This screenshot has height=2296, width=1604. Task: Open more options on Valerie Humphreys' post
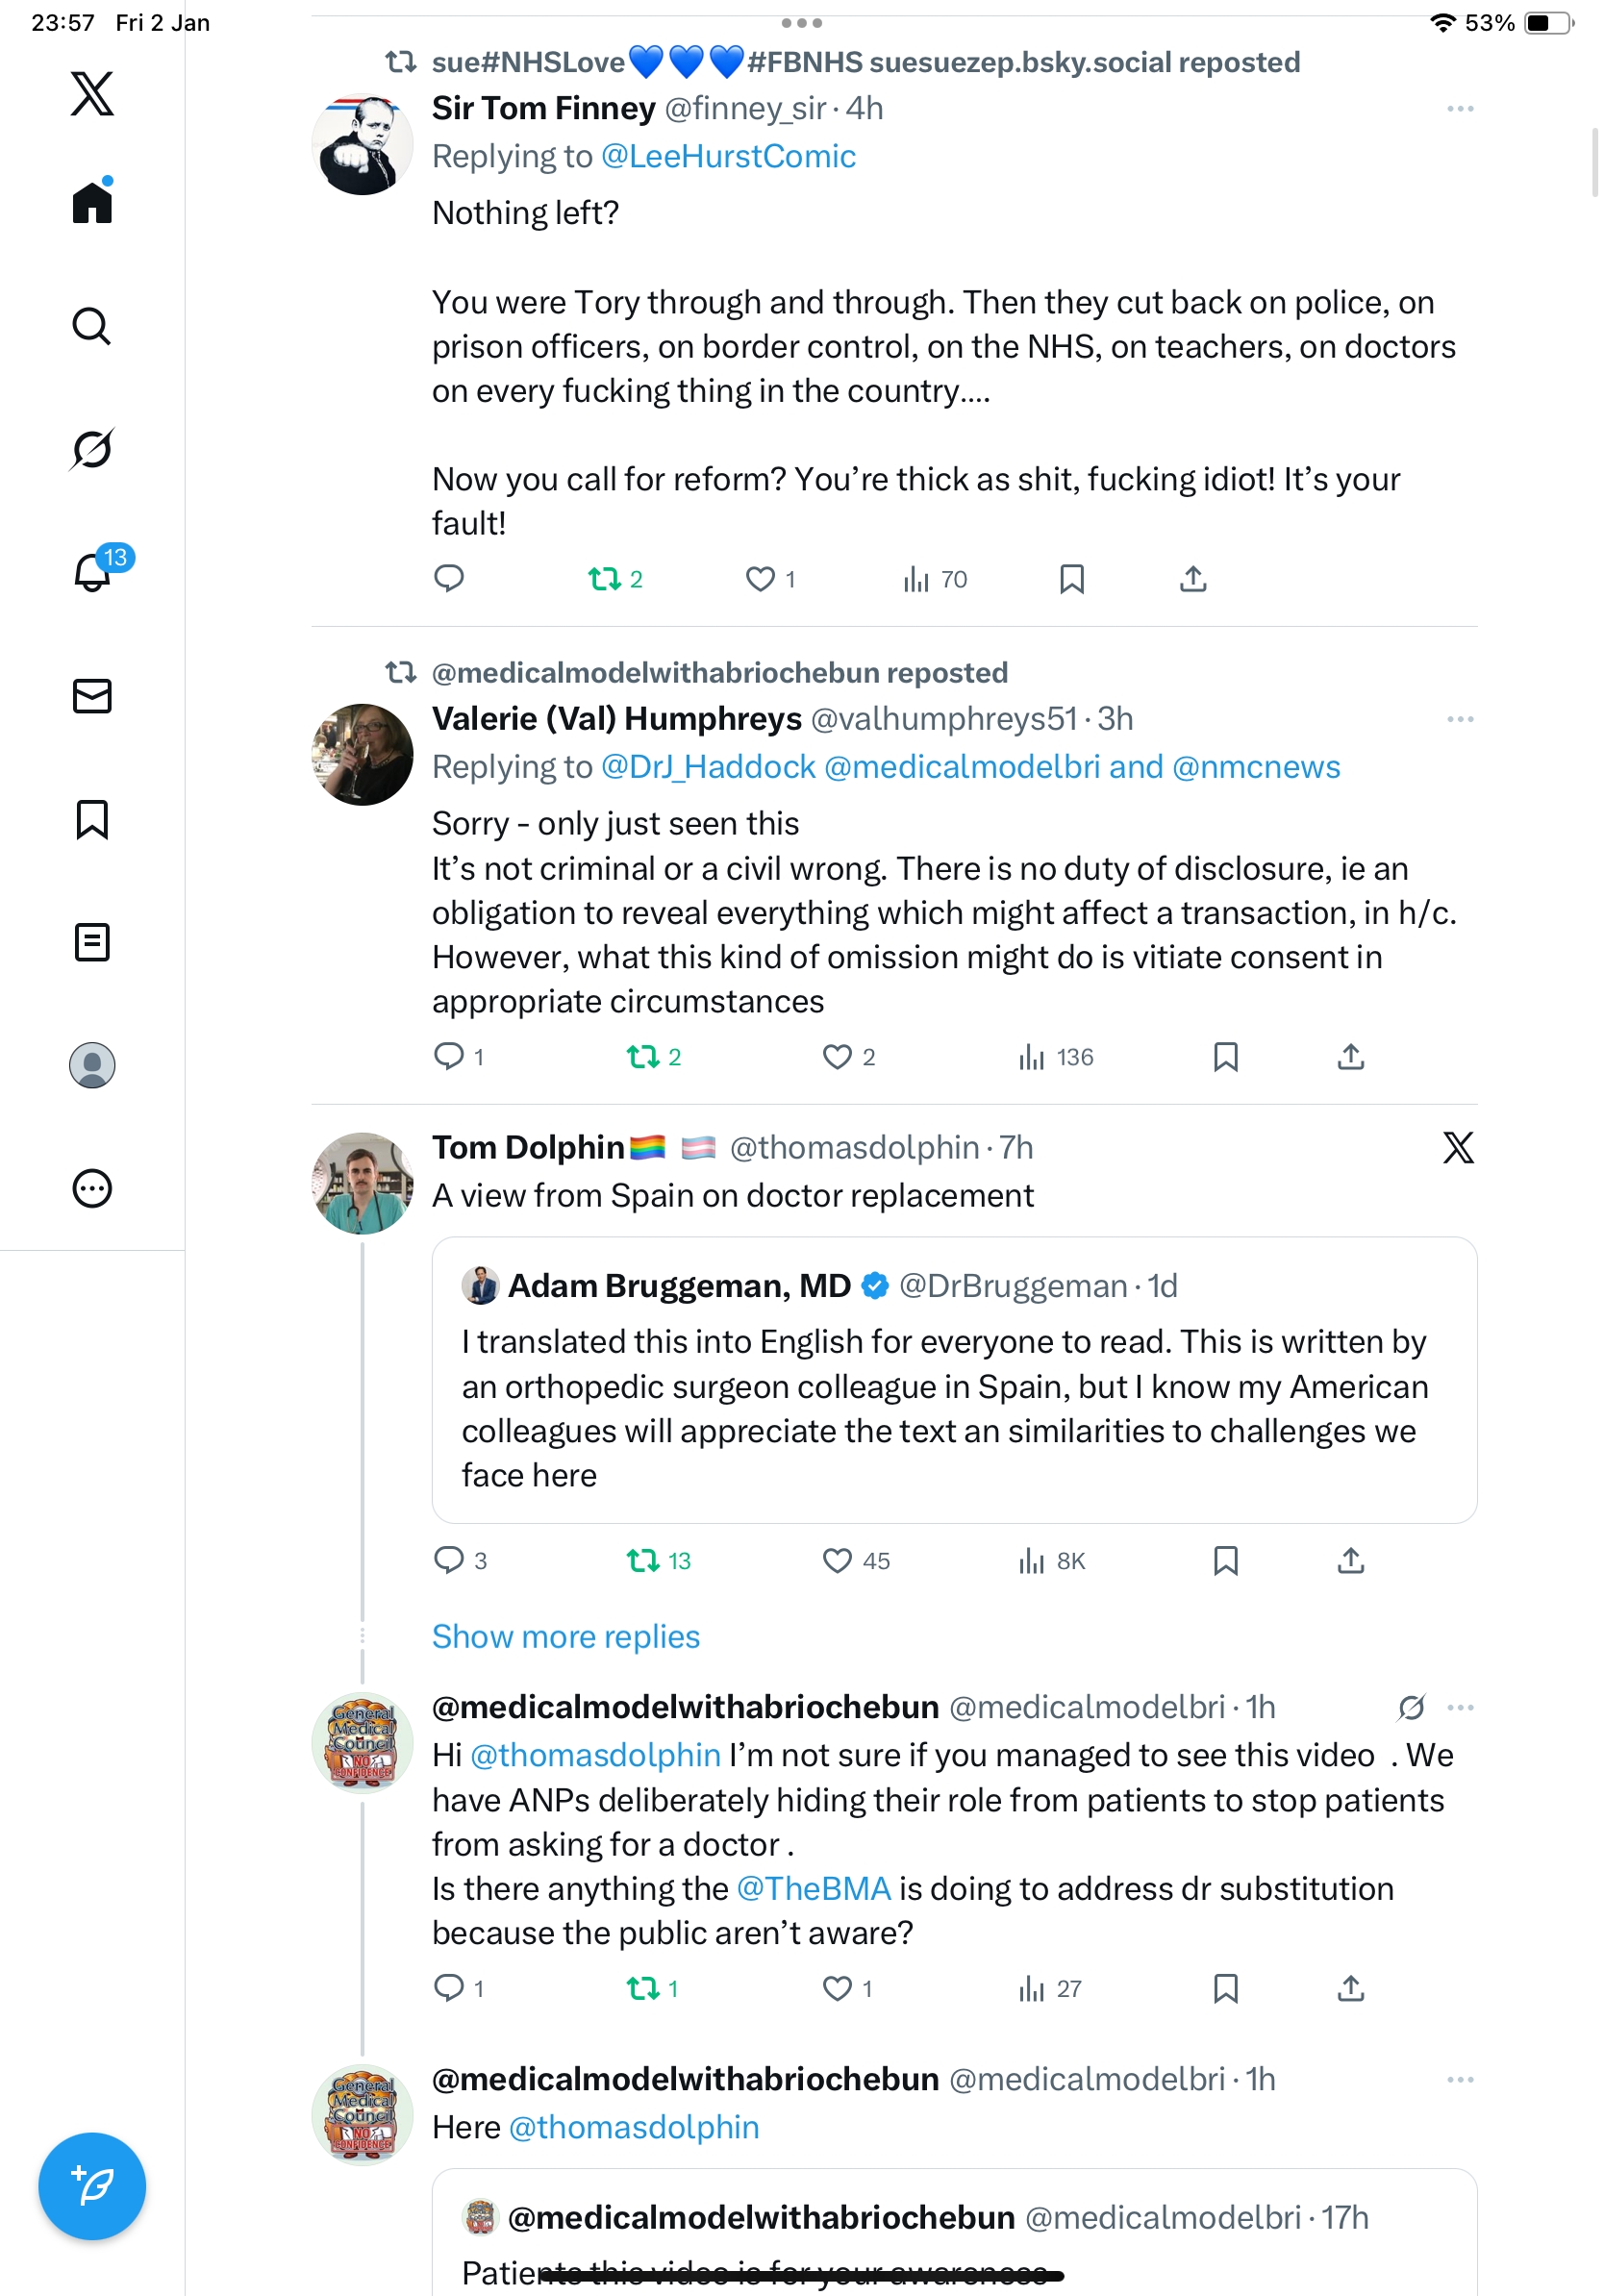(x=1459, y=719)
